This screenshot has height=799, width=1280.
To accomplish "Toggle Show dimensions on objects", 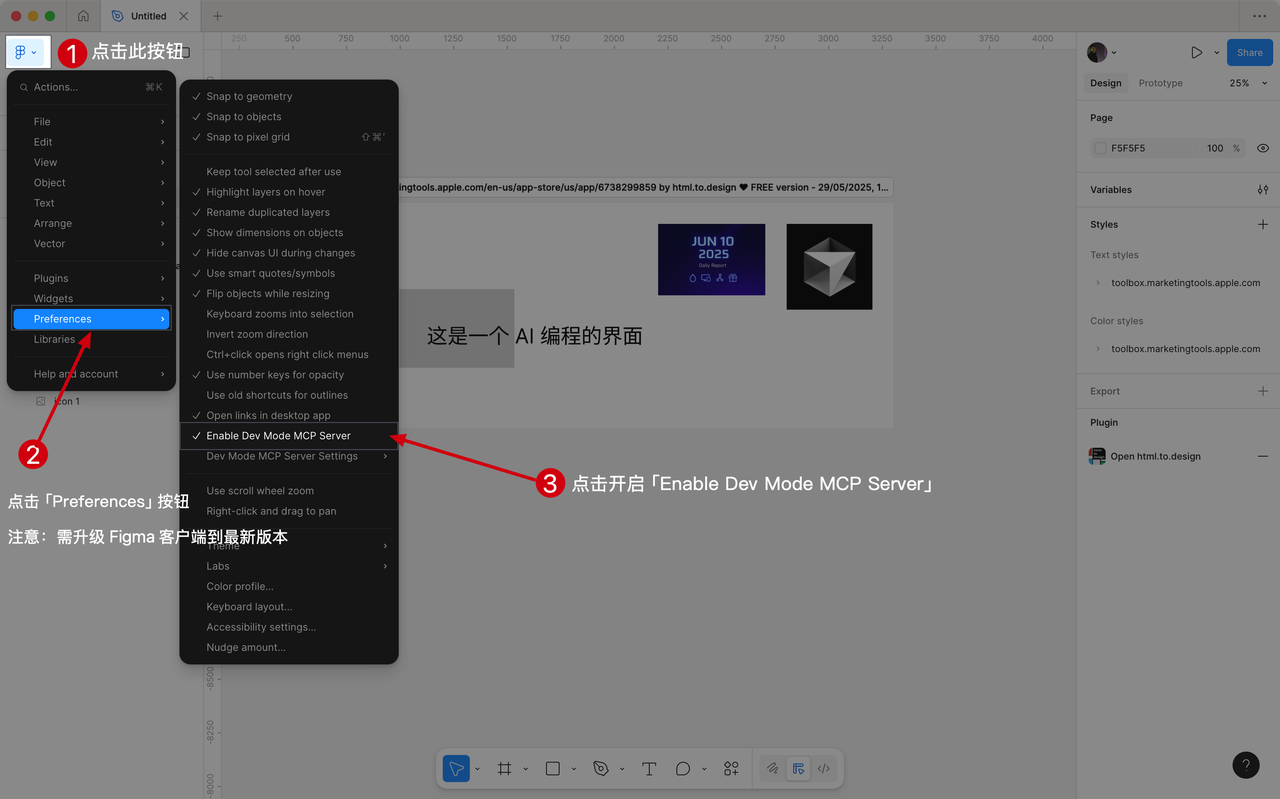I will pos(289,233).
